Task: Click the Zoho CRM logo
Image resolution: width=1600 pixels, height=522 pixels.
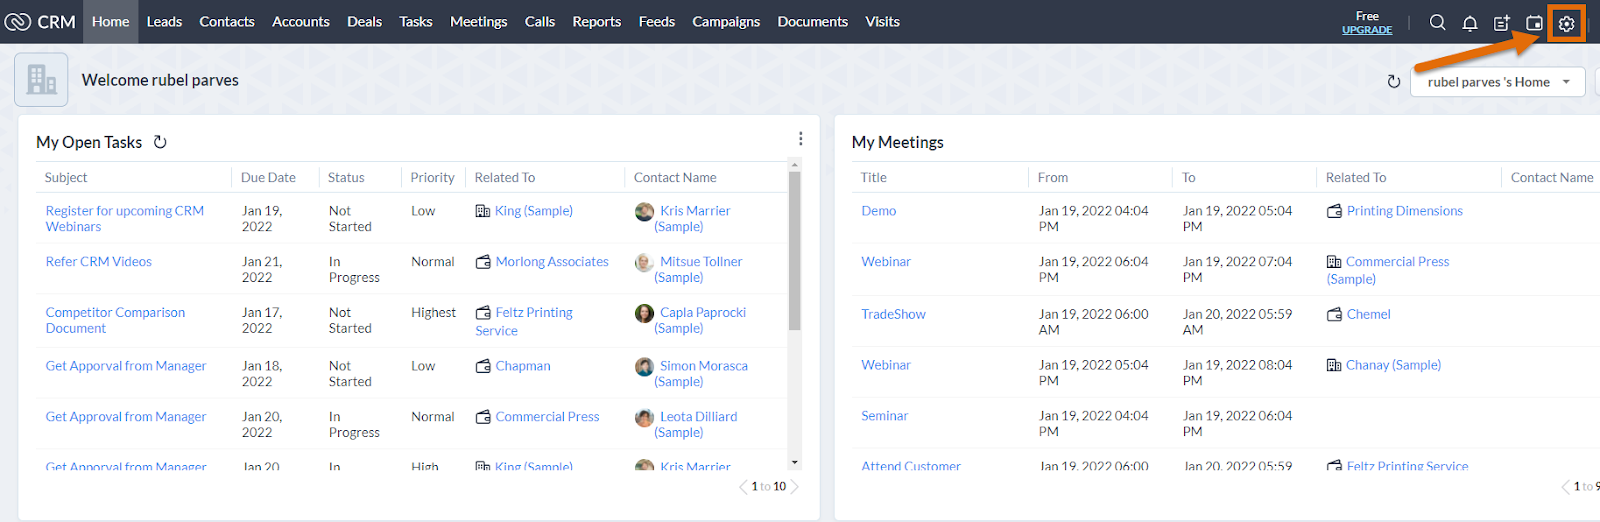Action: [40, 22]
